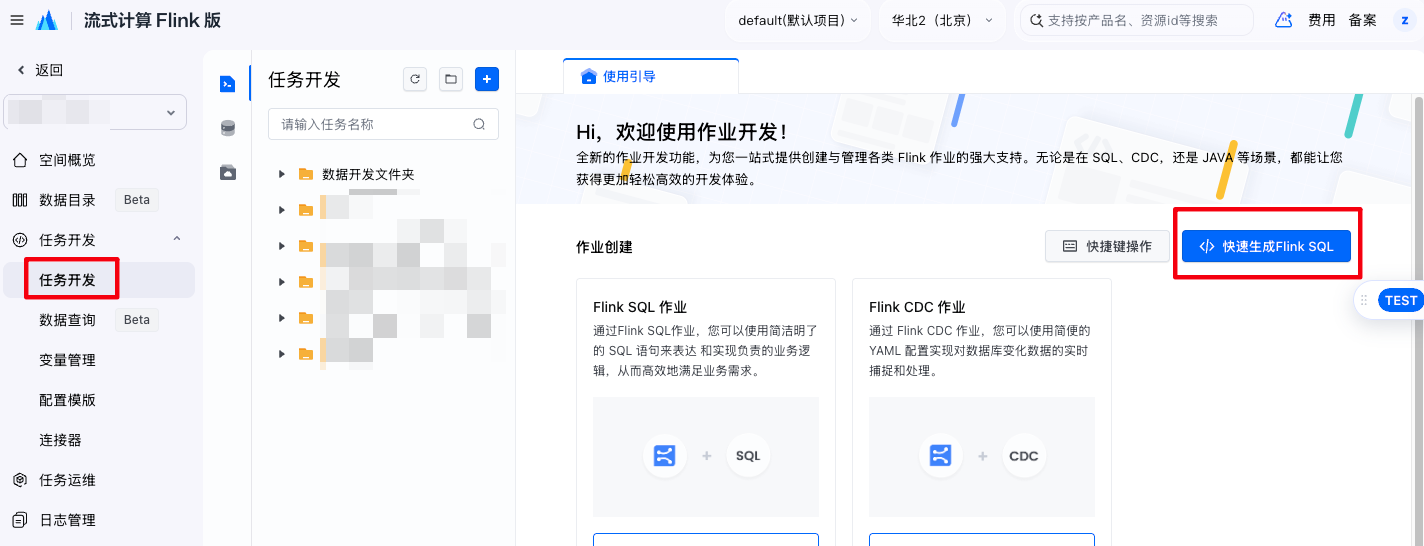The width and height of the screenshot is (1424, 546).
Task: Switch to the 使用引导 tab
Action: [650, 76]
